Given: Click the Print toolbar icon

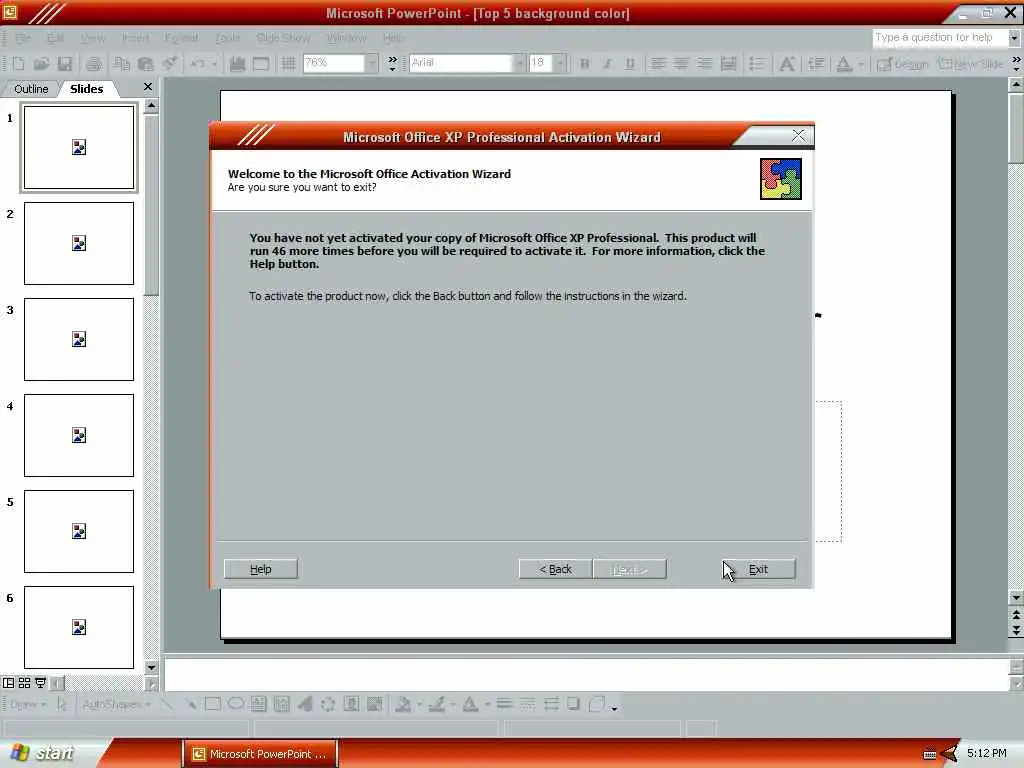Looking at the screenshot, I should tap(94, 63).
